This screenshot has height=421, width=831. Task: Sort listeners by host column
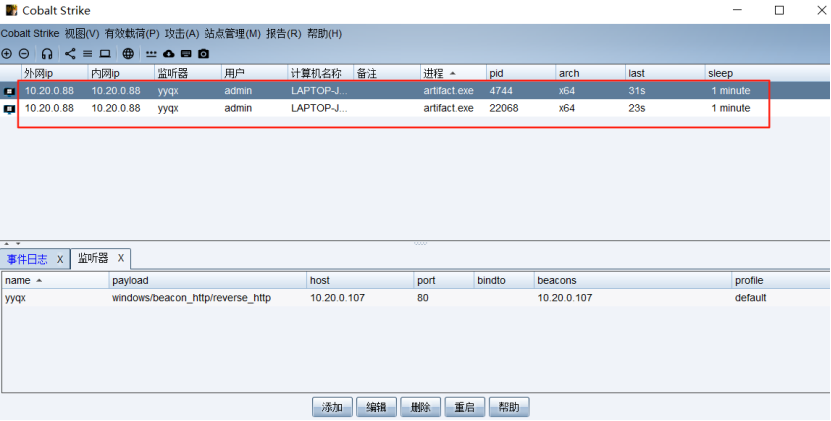click(360, 280)
